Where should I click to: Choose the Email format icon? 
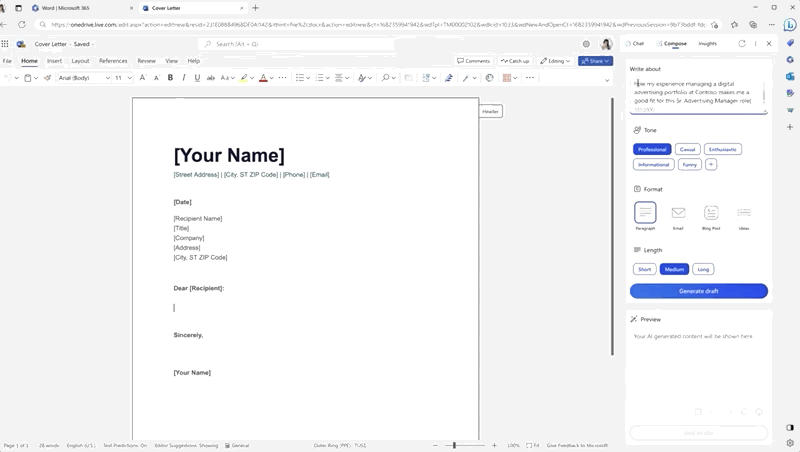click(x=678, y=213)
